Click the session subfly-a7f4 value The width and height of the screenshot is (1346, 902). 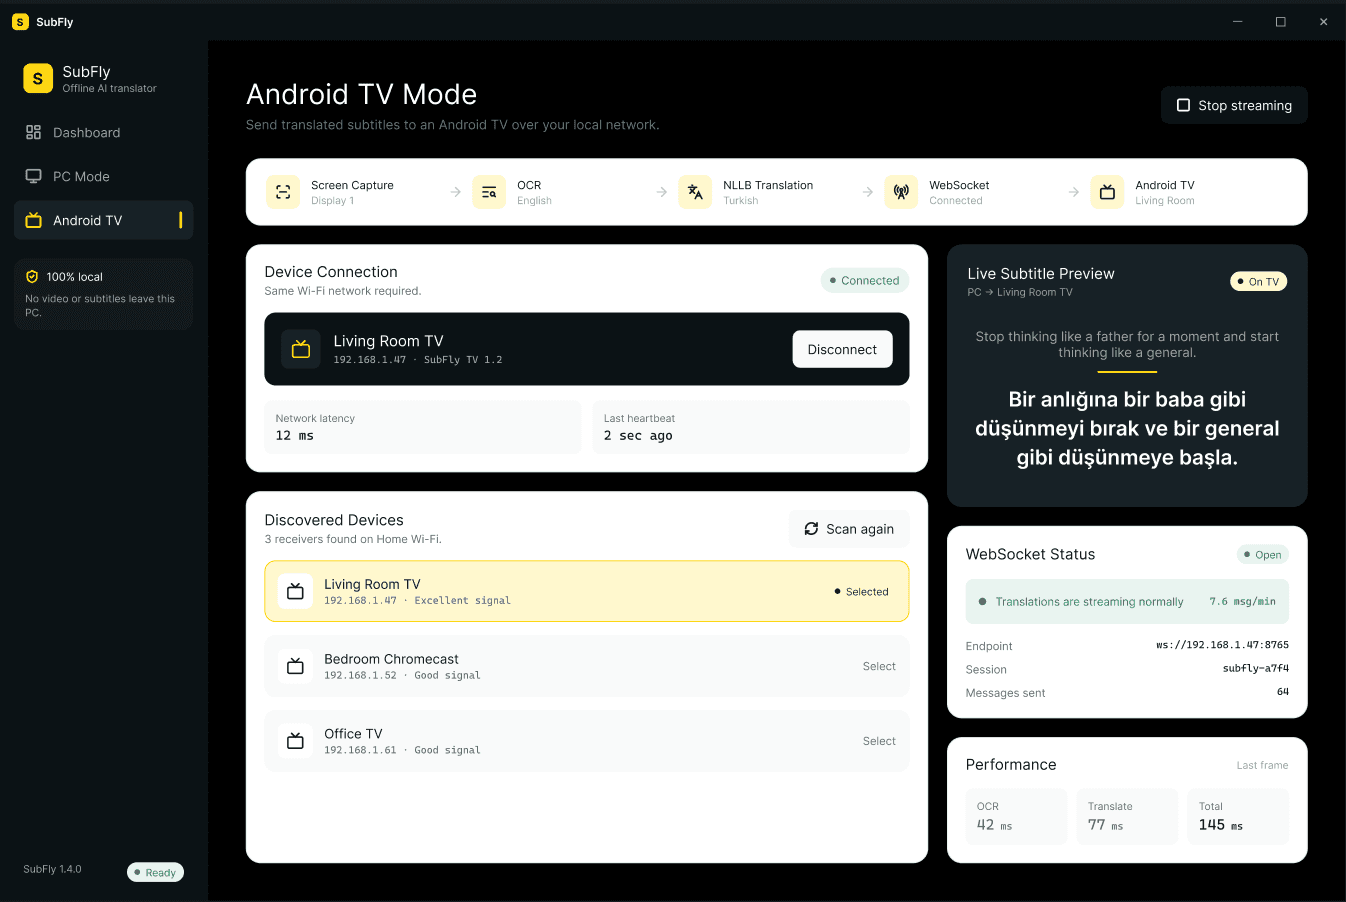pyautogui.click(x=1256, y=668)
